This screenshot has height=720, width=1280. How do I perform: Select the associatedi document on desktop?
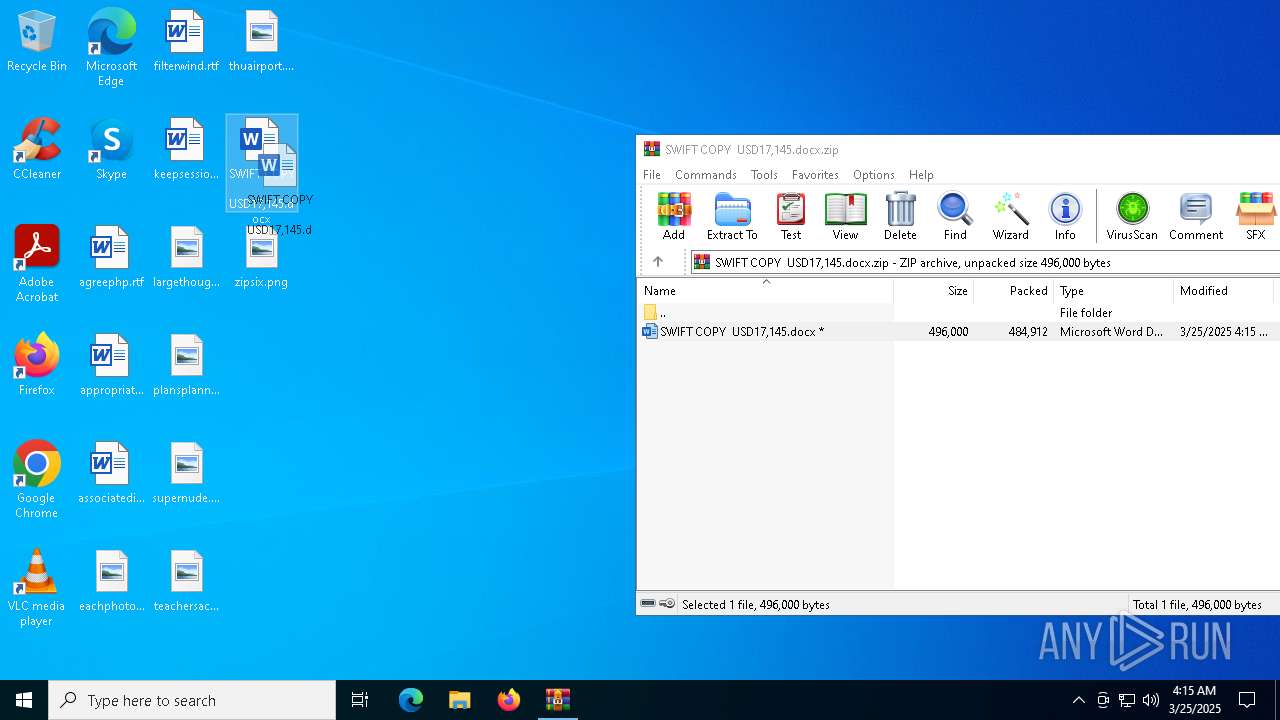(111, 474)
